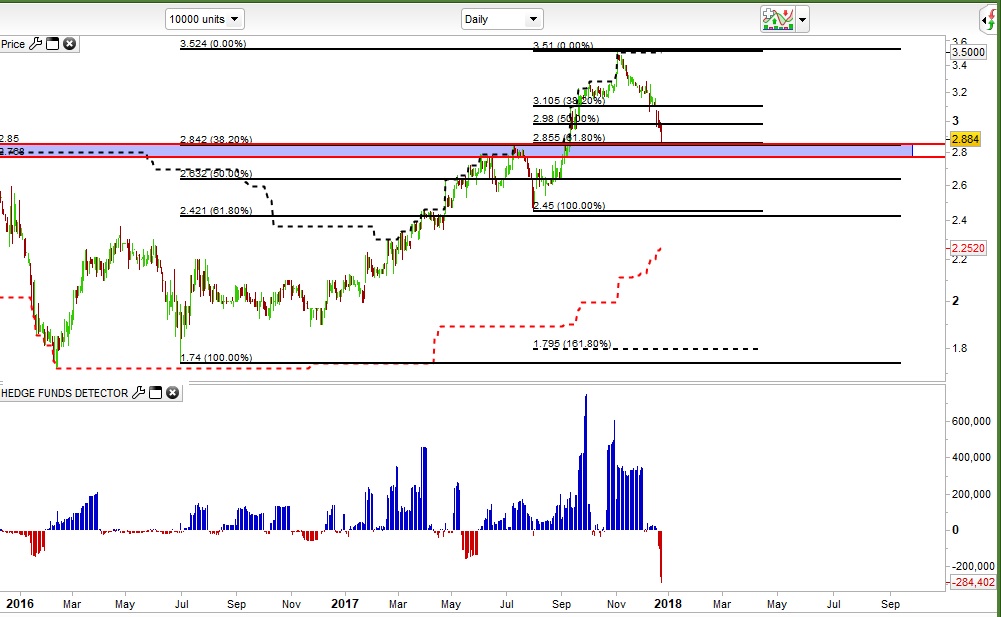This screenshot has height=617, width=1001.
Task: Select the 2.421 (61.80%) Fibonacci label
Action: (x=216, y=210)
